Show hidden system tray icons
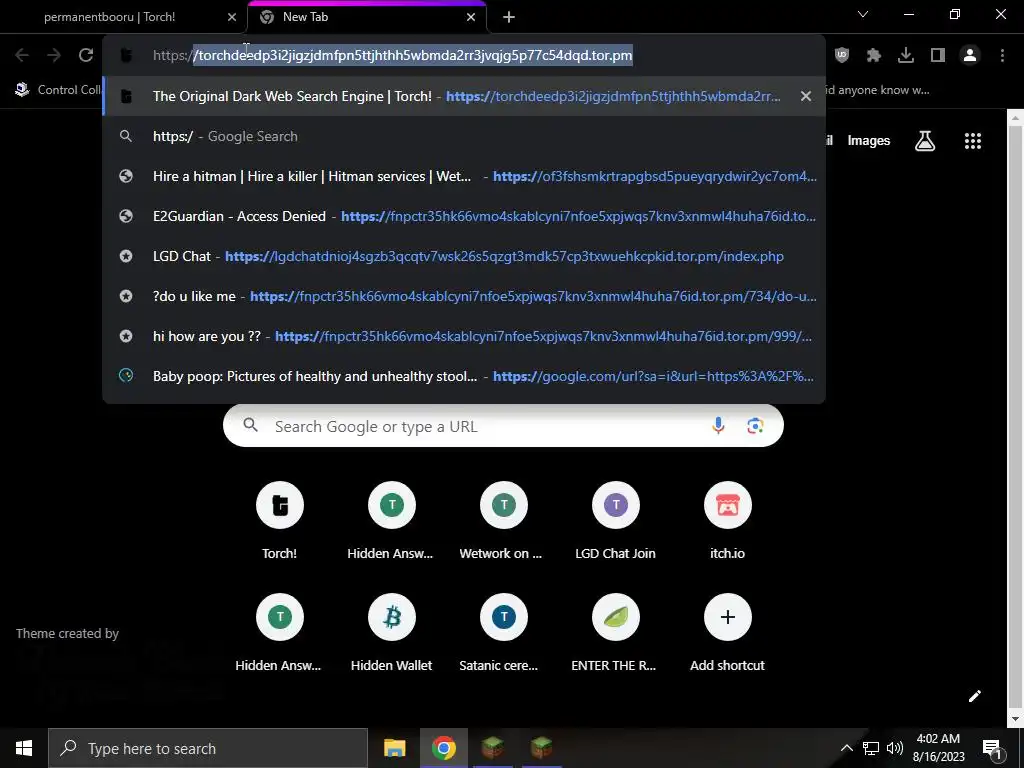The width and height of the screenshot is (1024, 768). point(846,748)
